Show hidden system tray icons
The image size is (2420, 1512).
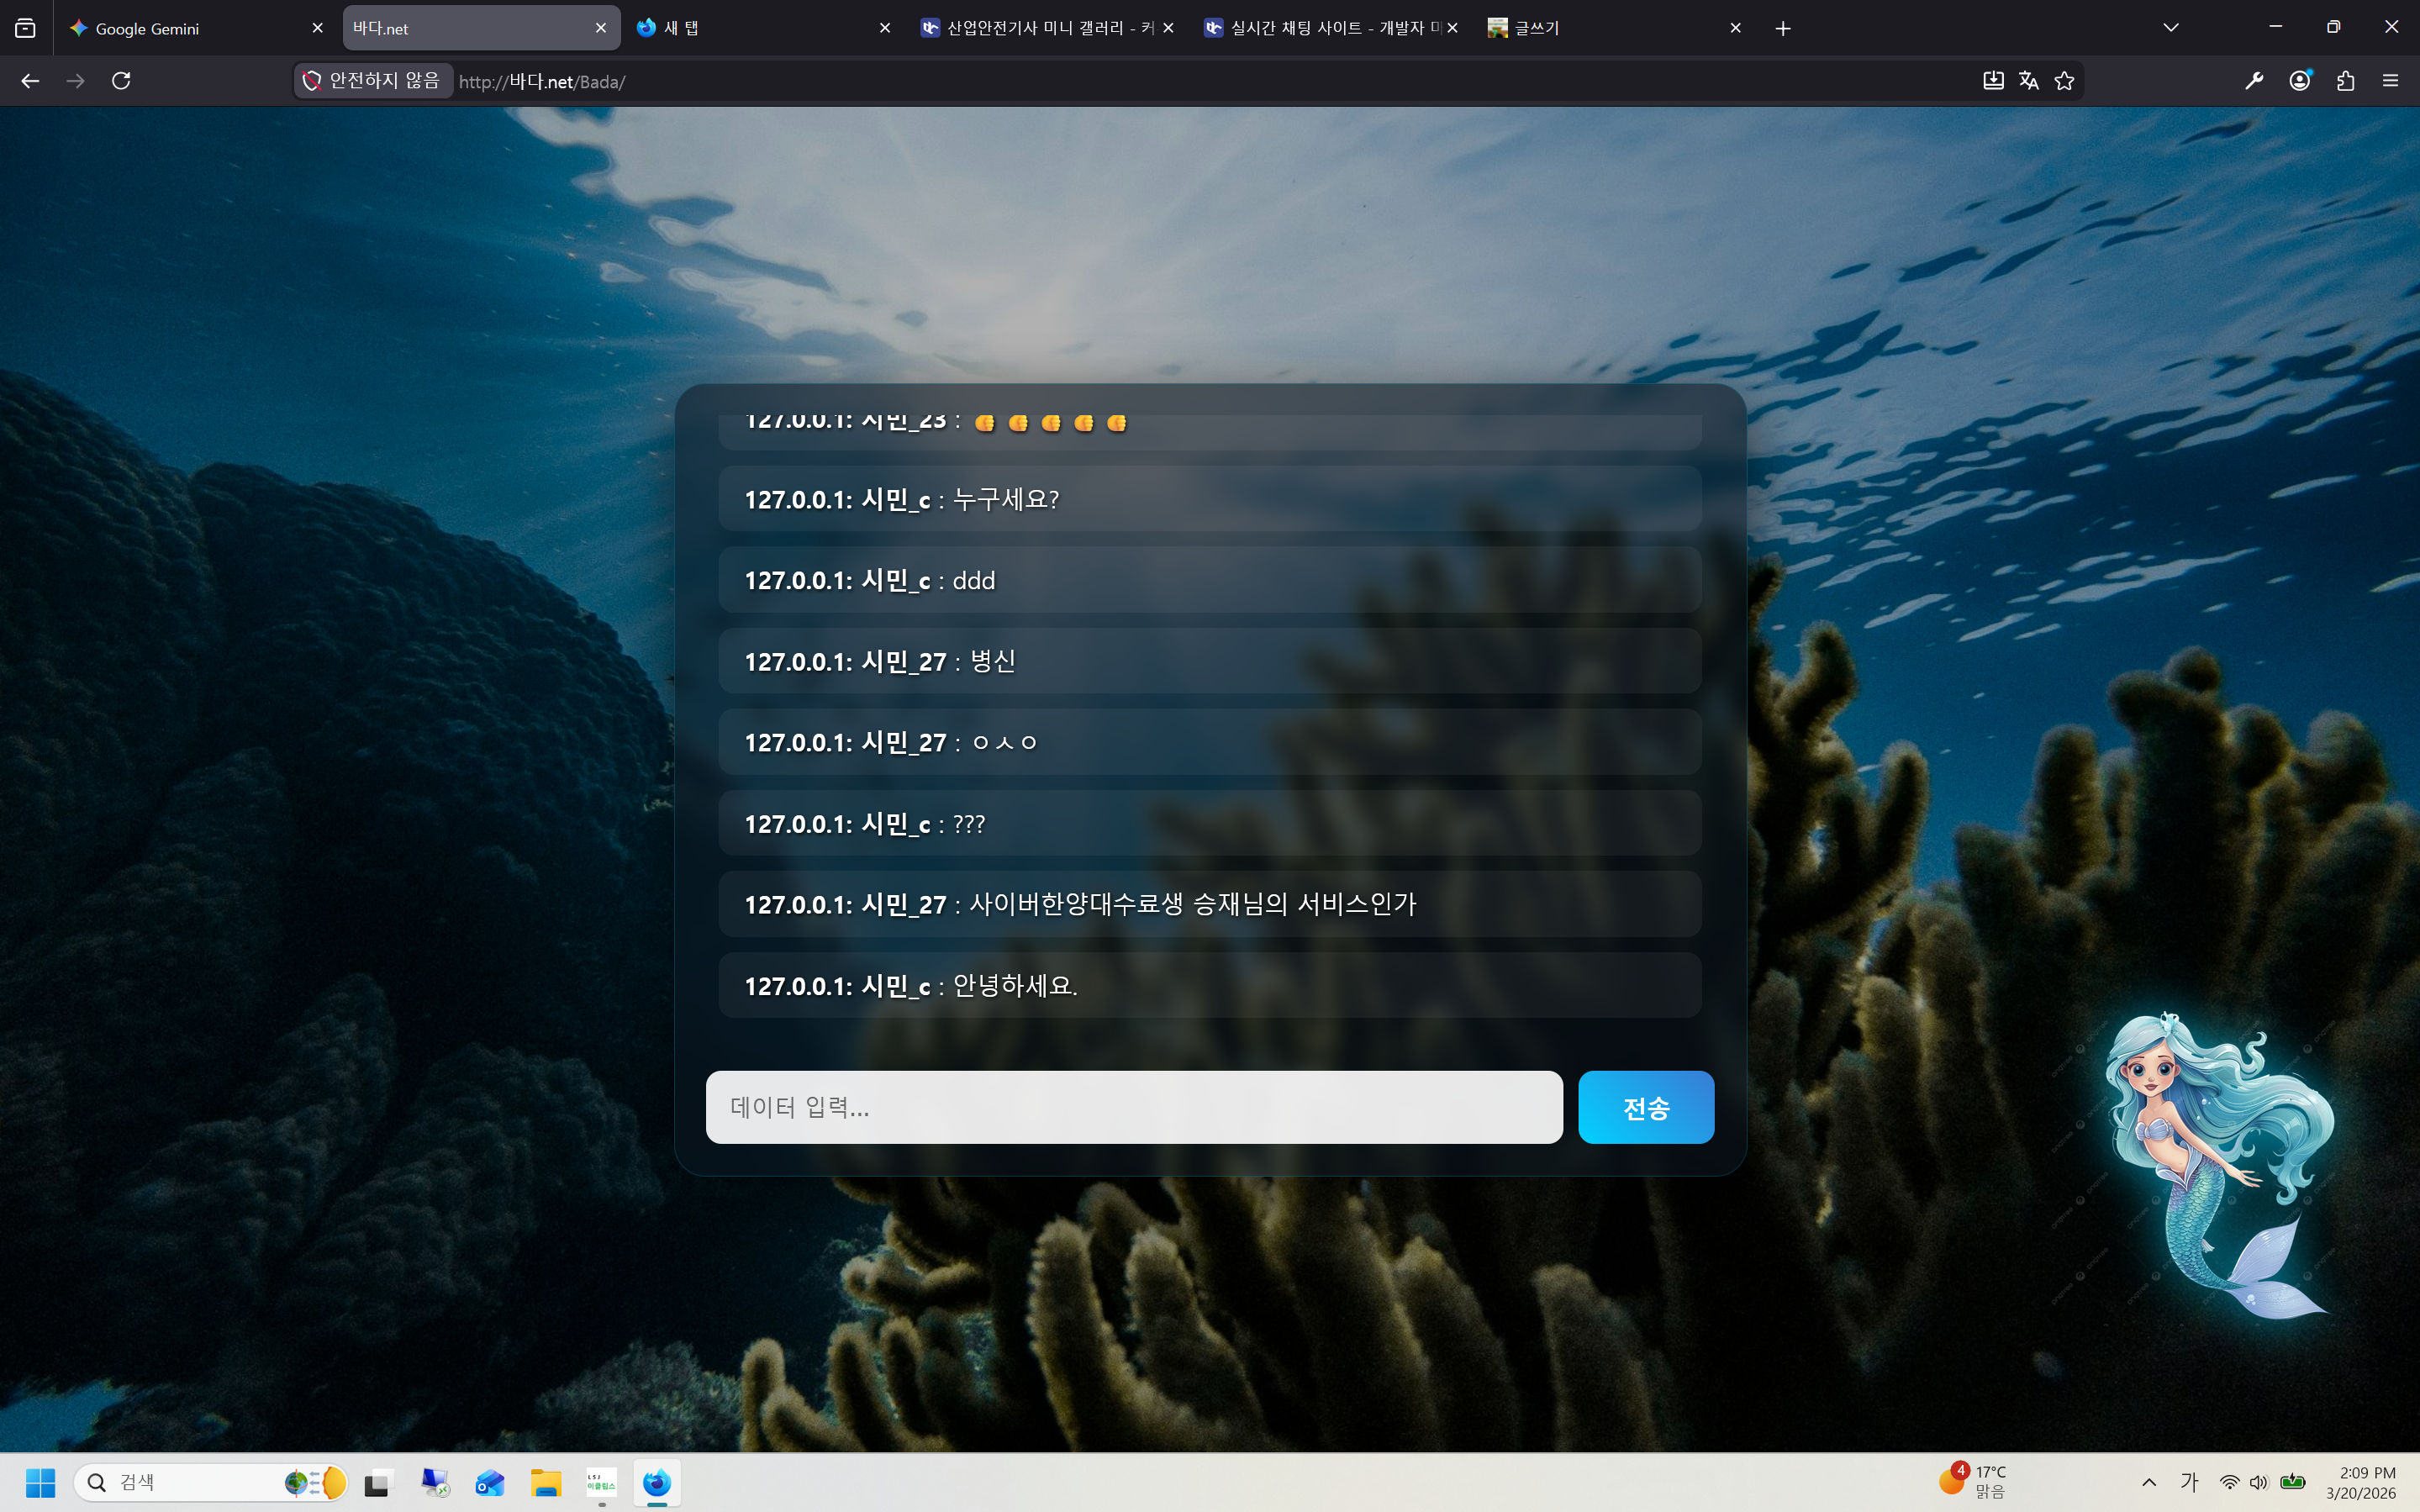pyautogui.click(x=2148, y=1482)
